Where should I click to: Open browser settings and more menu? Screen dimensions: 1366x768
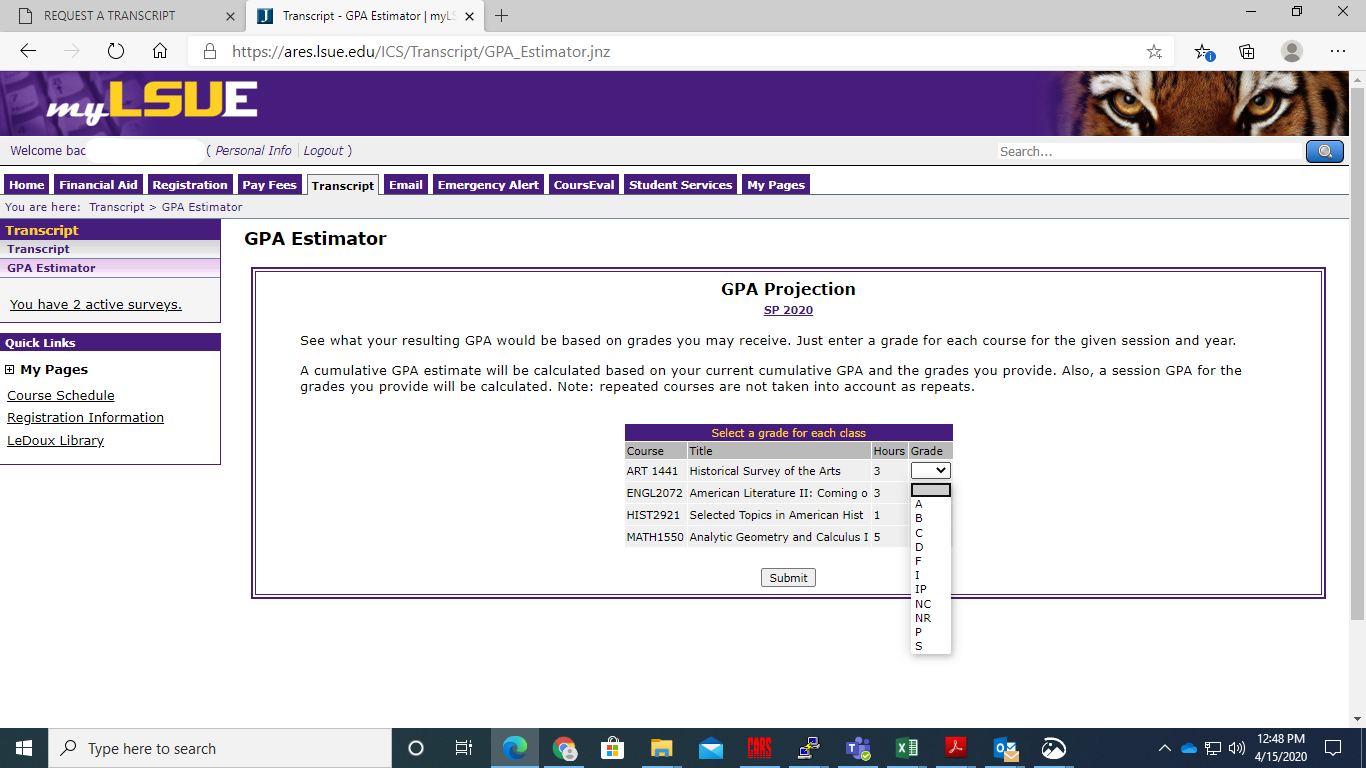[1338, 51]
